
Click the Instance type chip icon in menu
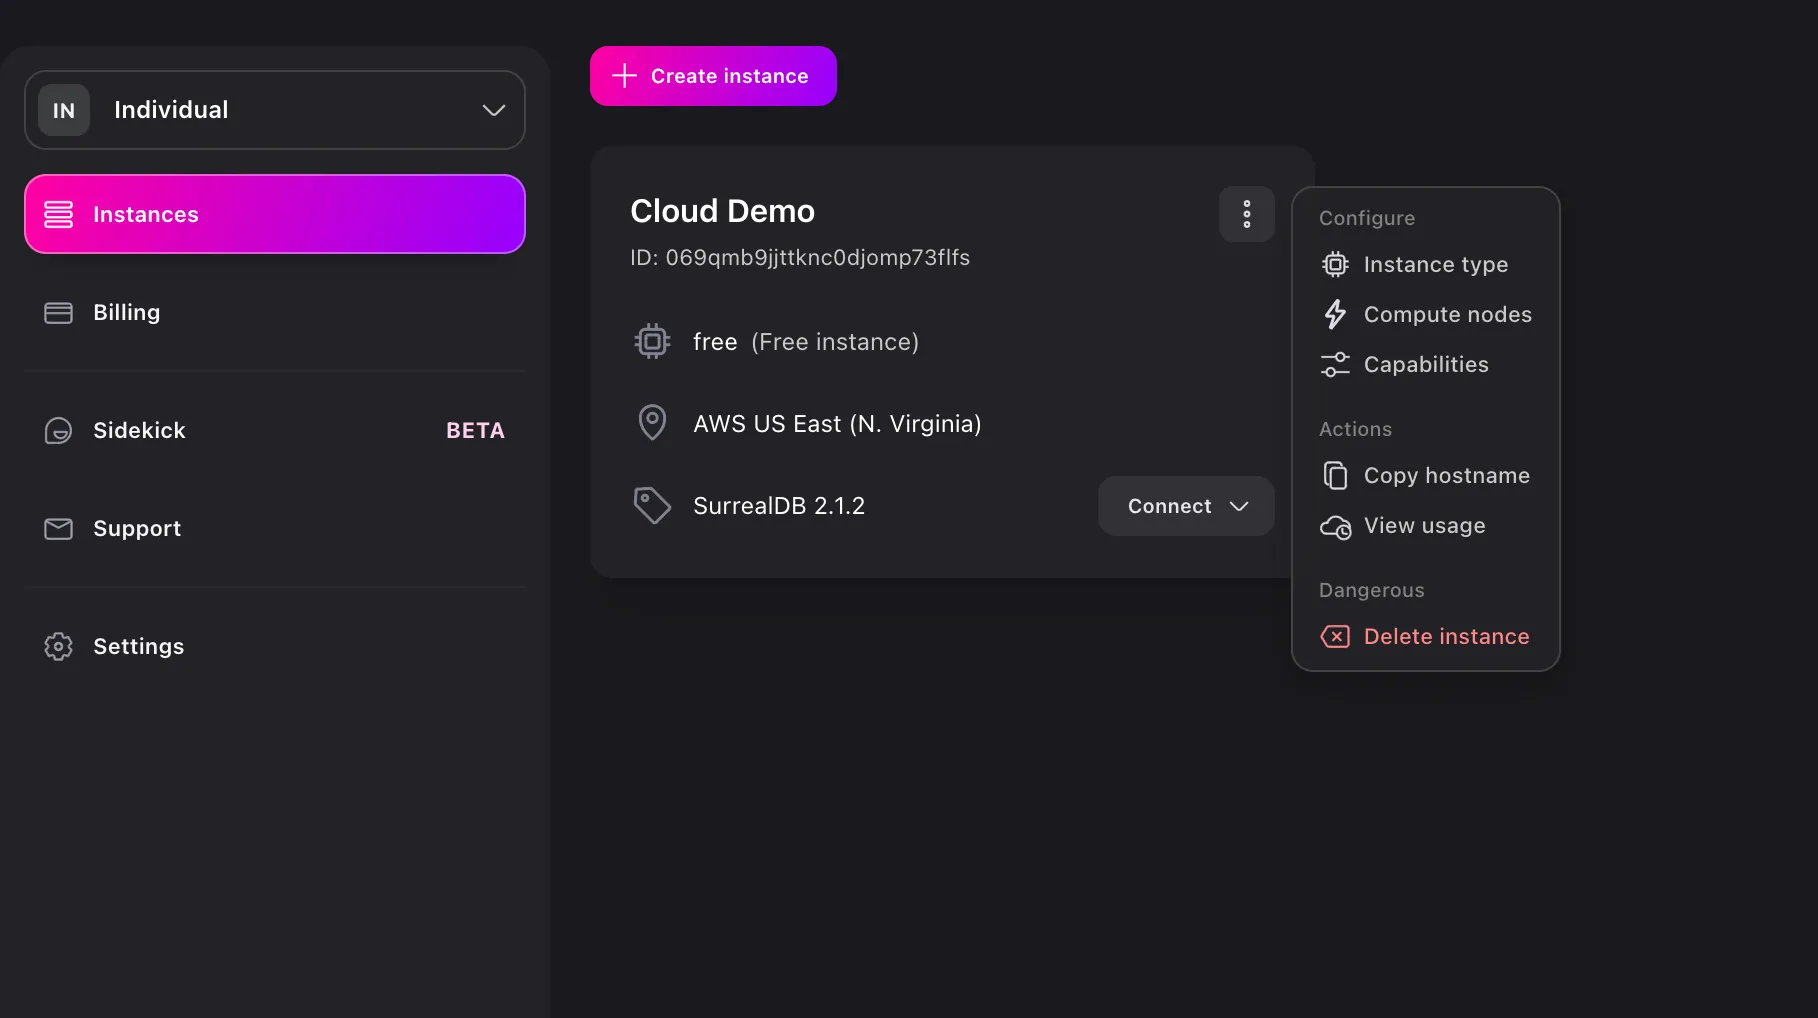[1335, 265]
